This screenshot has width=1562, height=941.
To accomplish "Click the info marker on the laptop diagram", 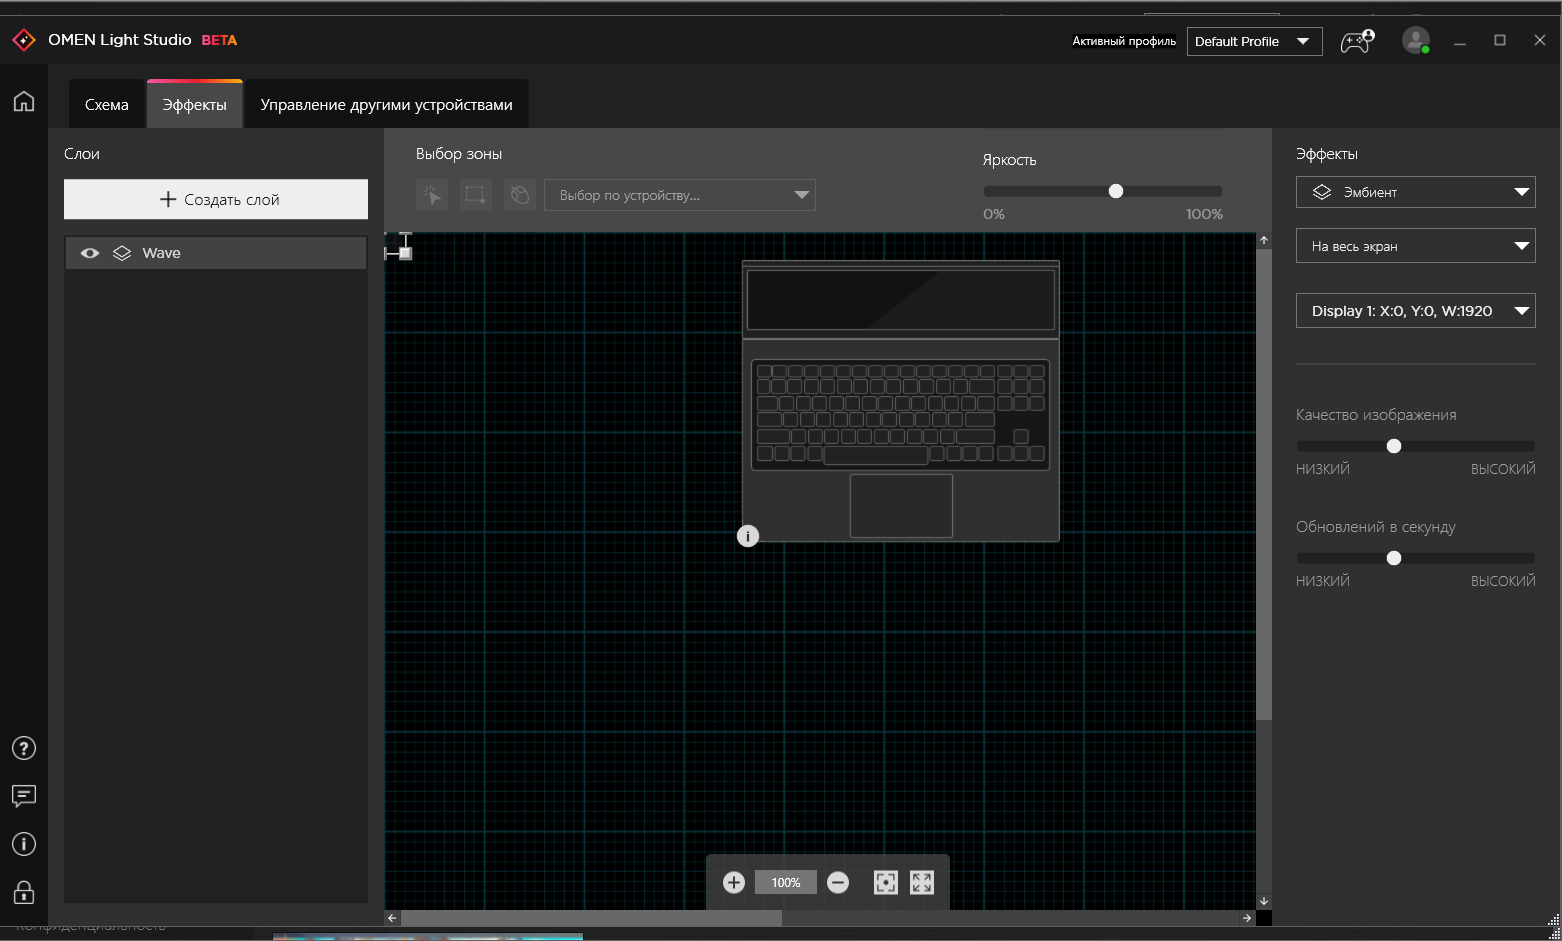I will tap(747, 536).
